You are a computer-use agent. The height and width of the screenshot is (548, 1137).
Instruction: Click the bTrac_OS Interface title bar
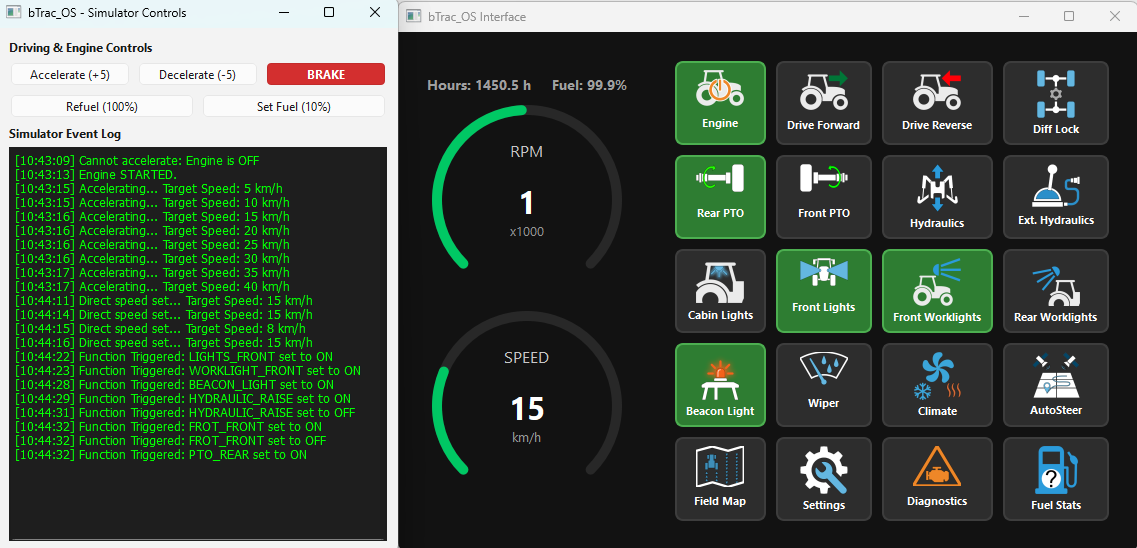coord(768,16)
